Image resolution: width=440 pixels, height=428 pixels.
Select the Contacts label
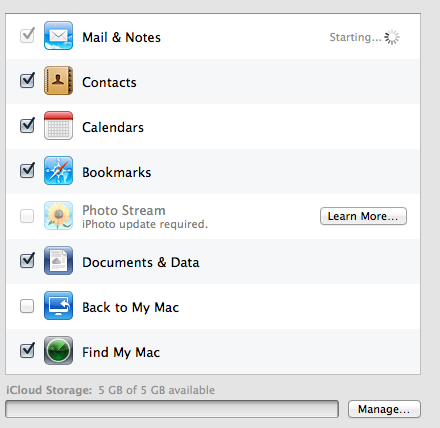[109, 82]
